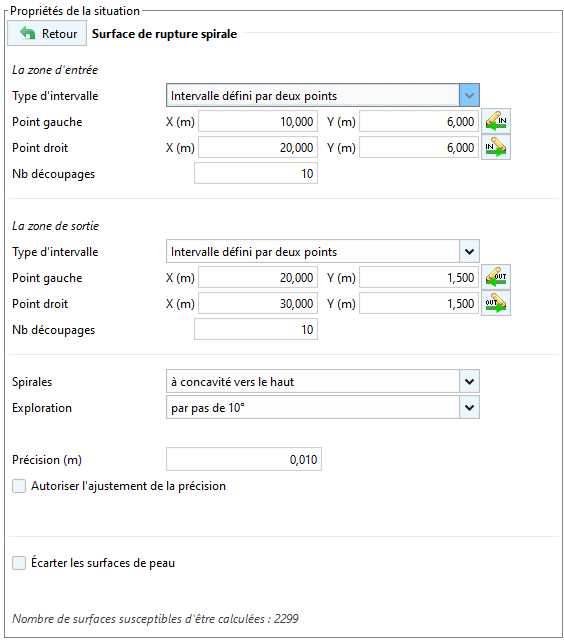Go back with the Retour button
Viewport: 564px width, 640px height.
coord(47,33)
